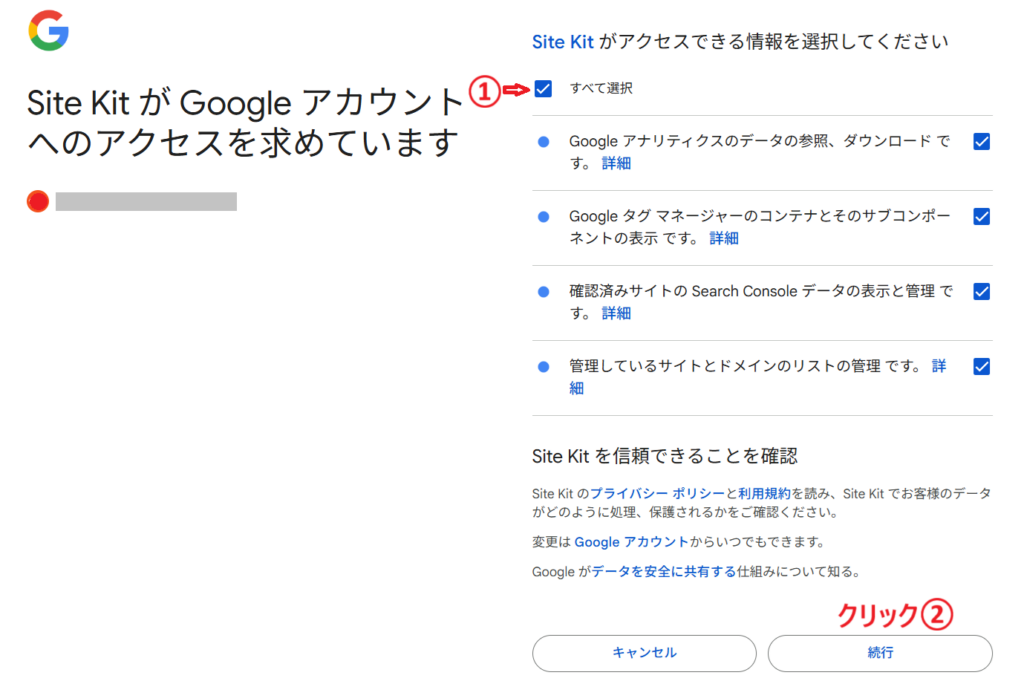
Task: Open 詳細 for the タグ マネージャー permission
Action: tap(724, 238)
